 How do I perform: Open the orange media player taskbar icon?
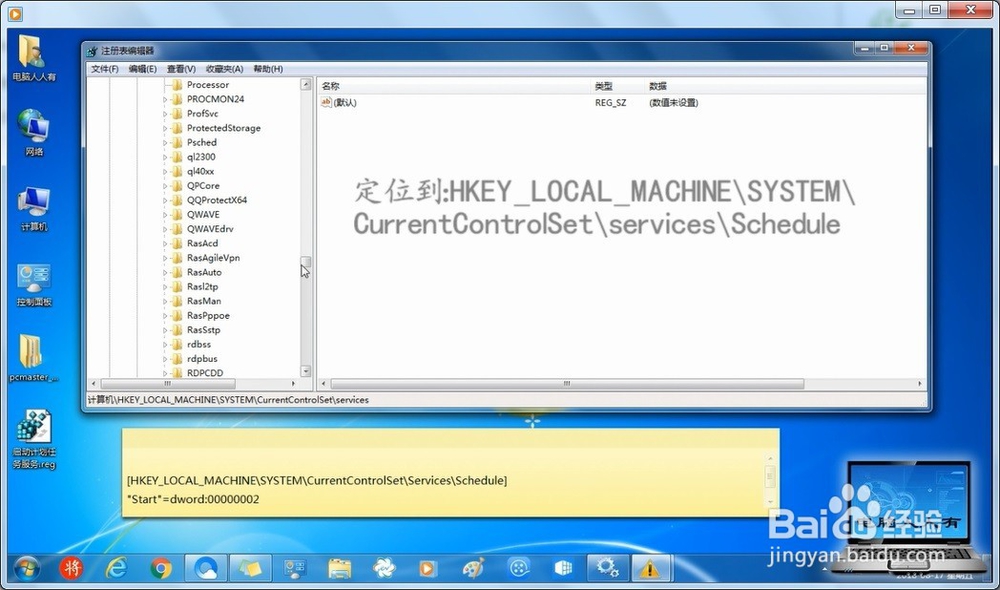(427, 568)
